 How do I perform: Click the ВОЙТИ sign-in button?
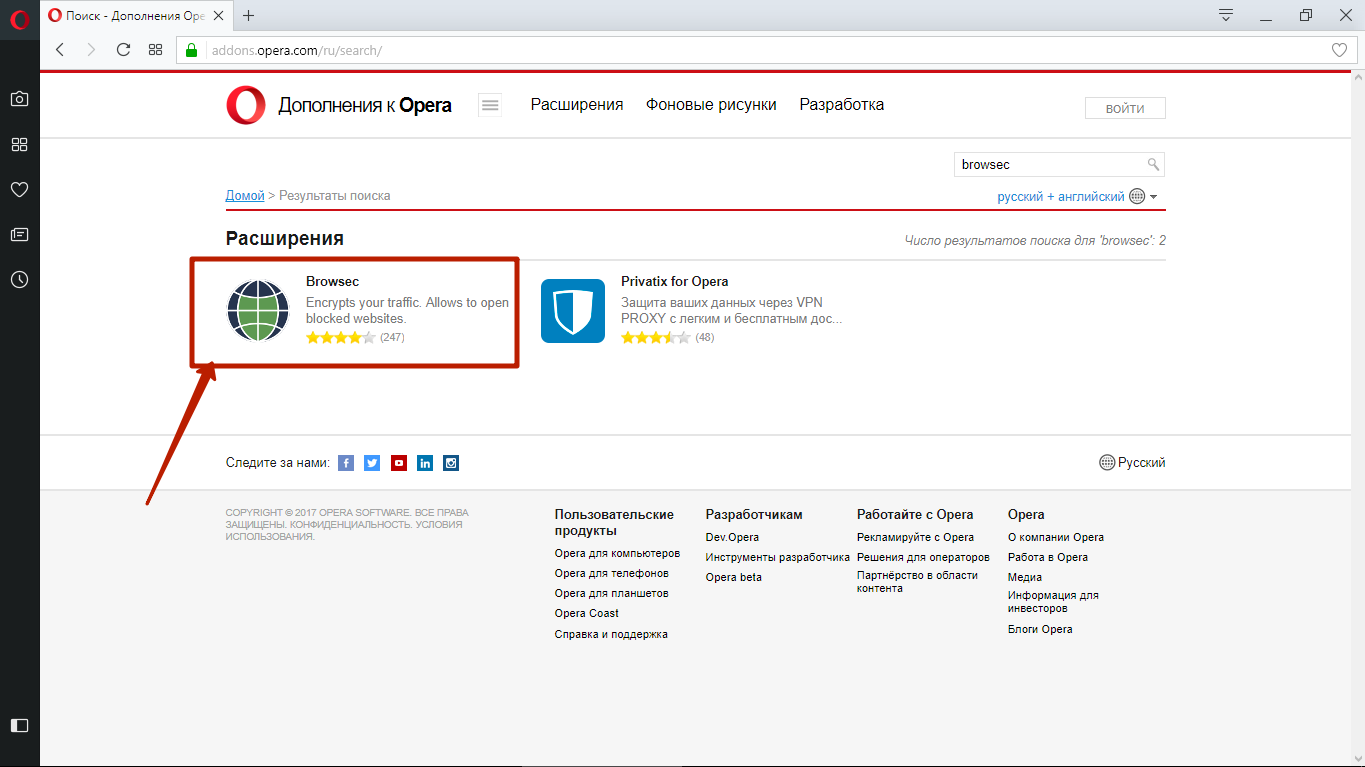(x=1125, y=109)
